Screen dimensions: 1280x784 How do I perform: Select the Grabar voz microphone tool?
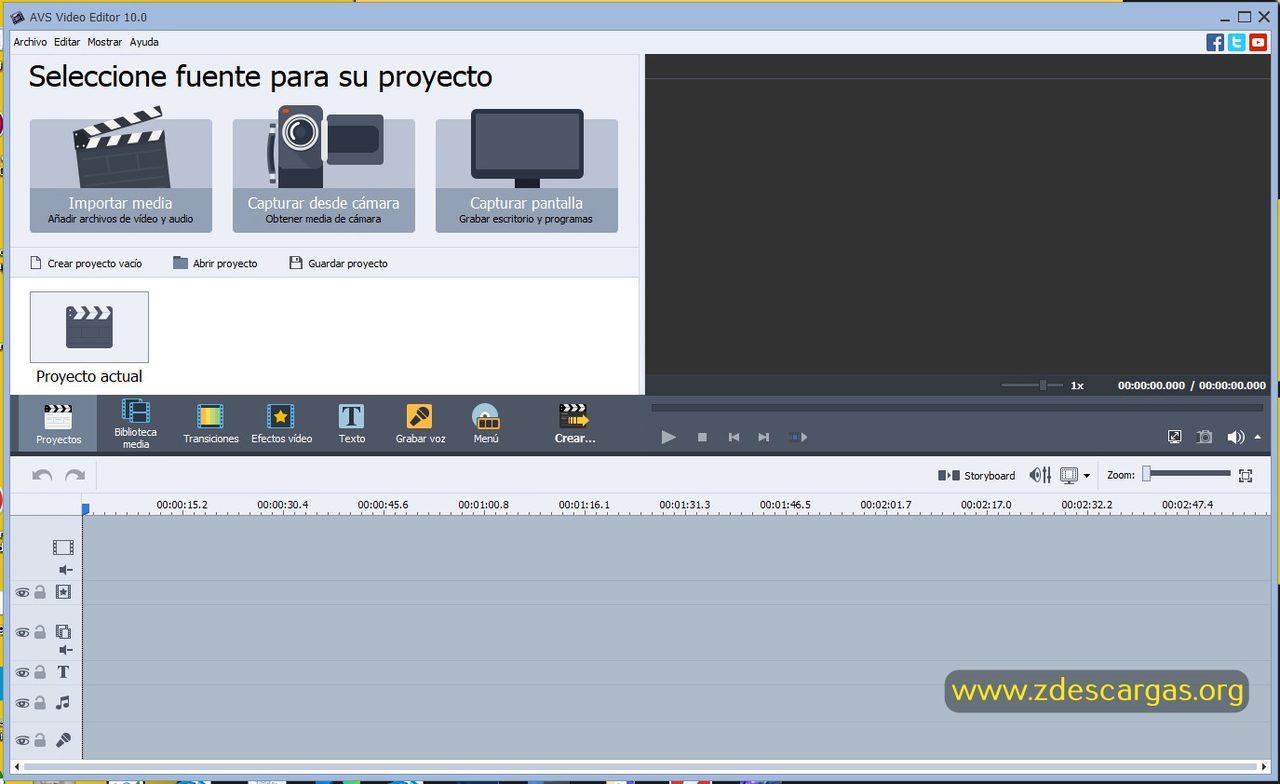tap(420, 423)
